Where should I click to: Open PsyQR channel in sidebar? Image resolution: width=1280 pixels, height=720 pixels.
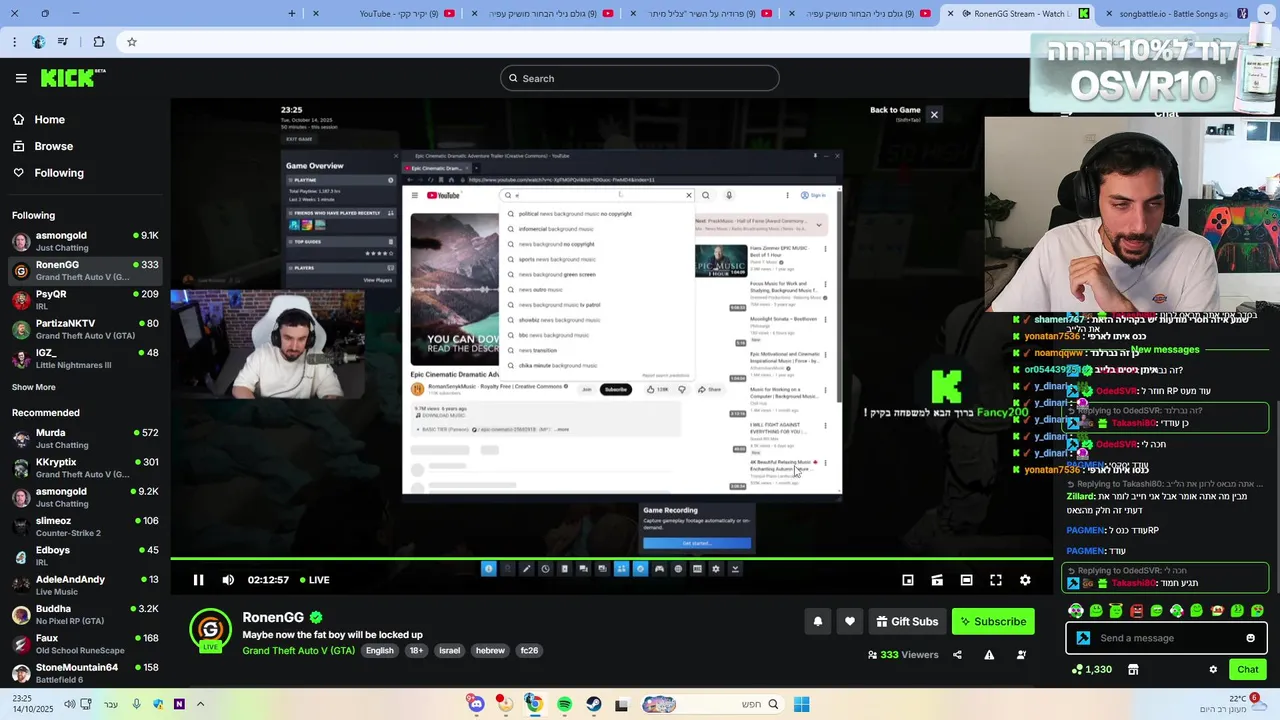(85, 300)
